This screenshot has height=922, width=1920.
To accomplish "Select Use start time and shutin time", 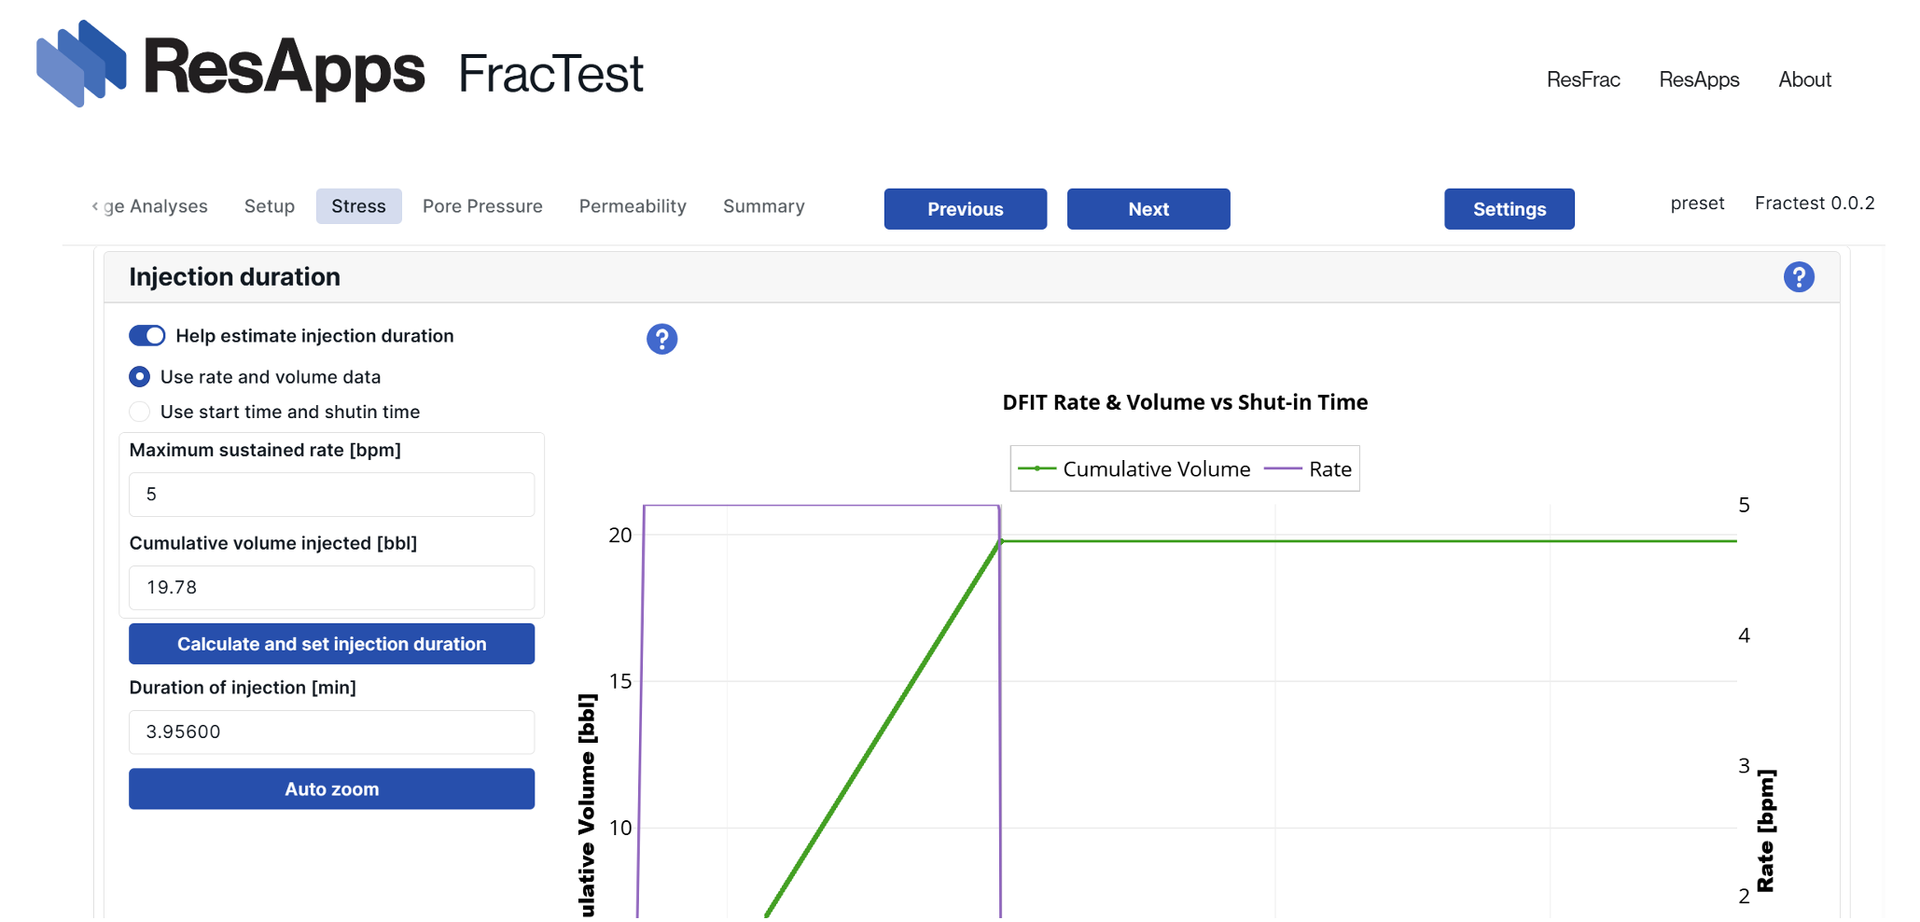I will point(140,412).
